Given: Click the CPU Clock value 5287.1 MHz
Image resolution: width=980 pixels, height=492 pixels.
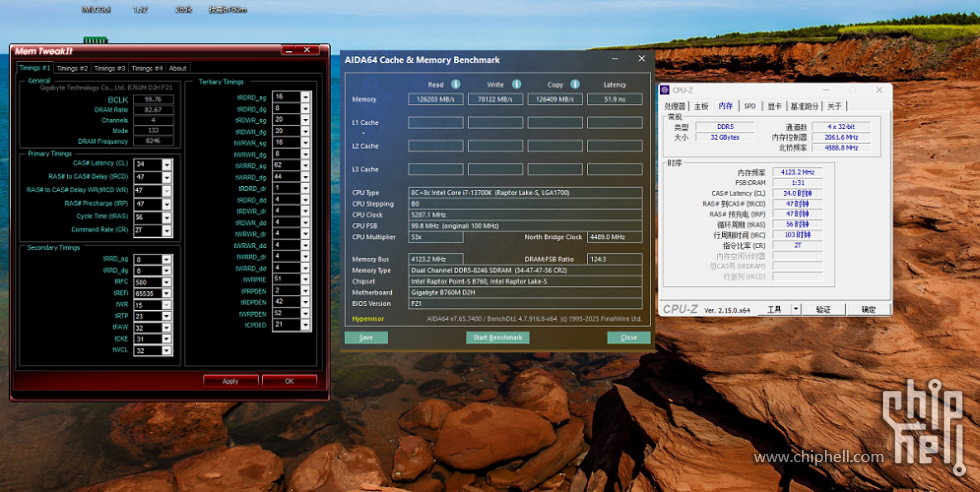Looking at the screenshot, I should pos(526,214).
